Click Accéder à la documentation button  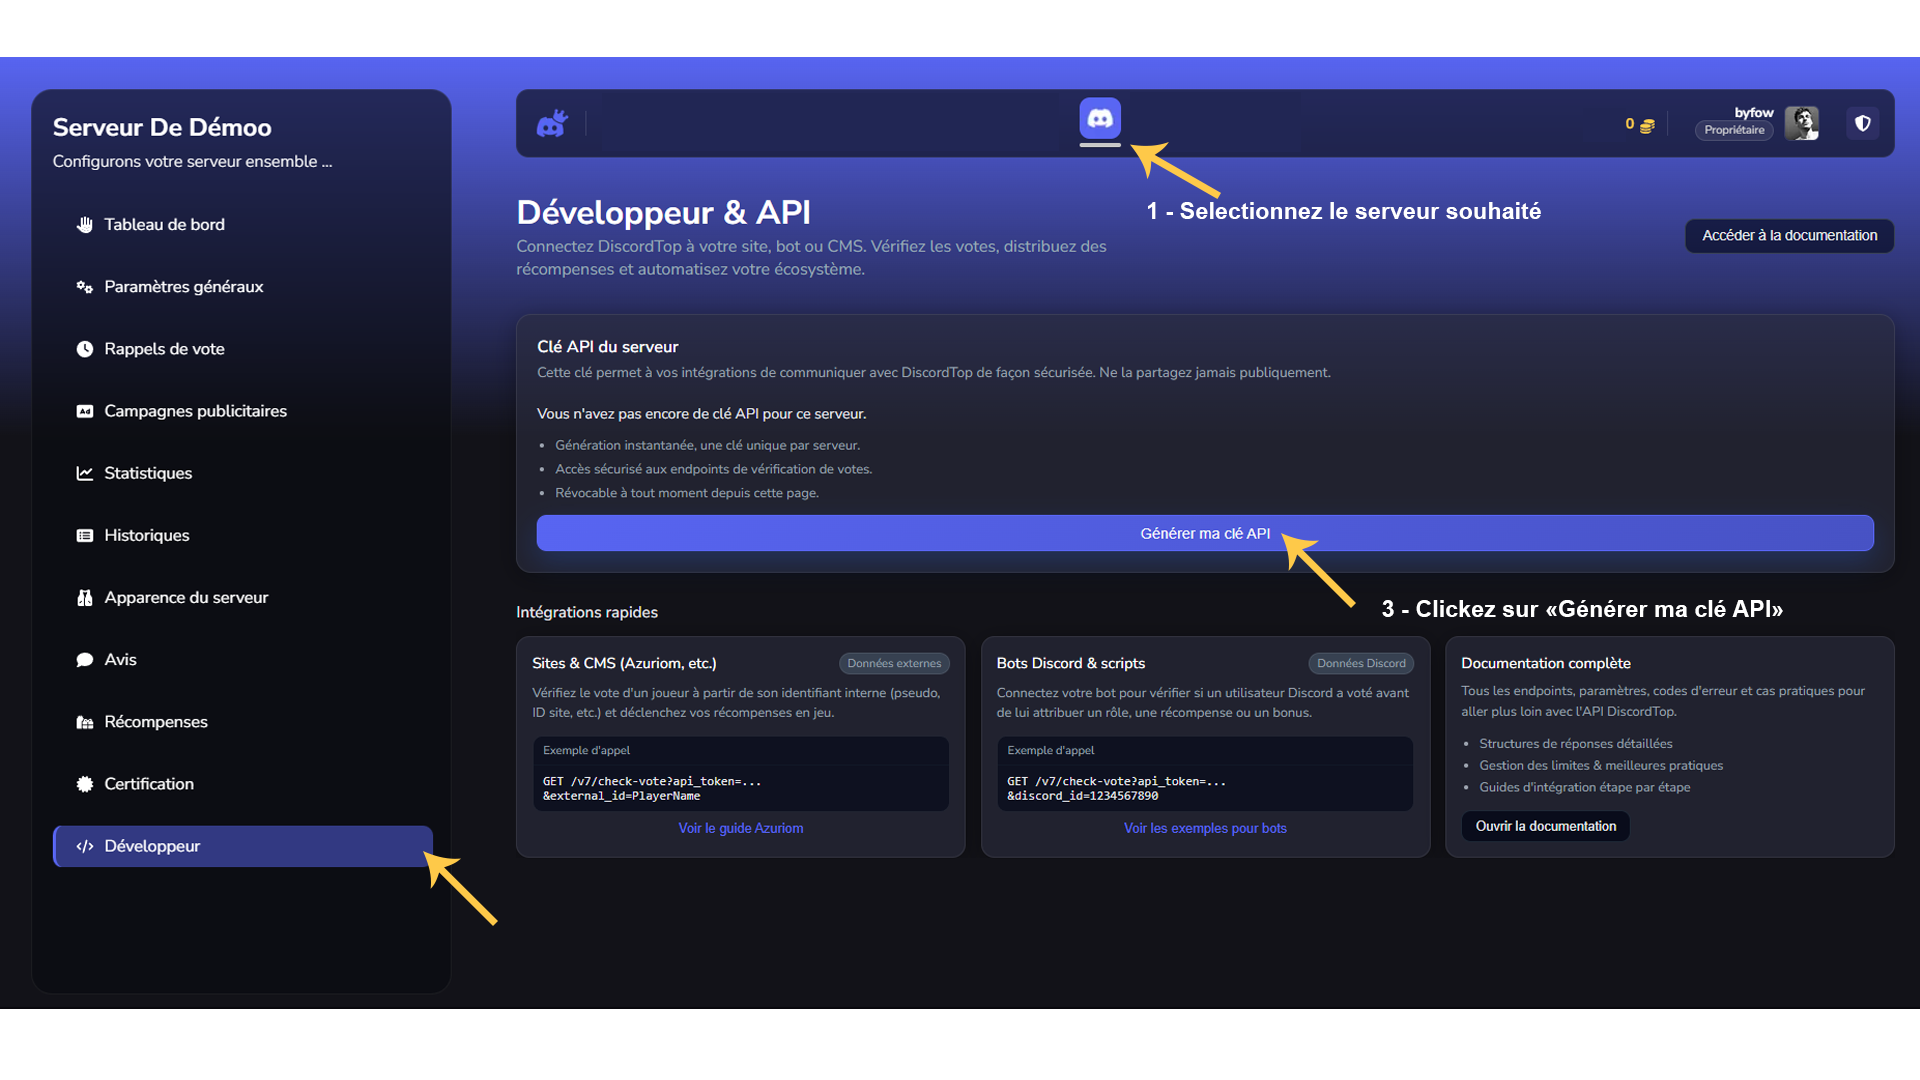pyautogui.click(x=1789, y=236)
